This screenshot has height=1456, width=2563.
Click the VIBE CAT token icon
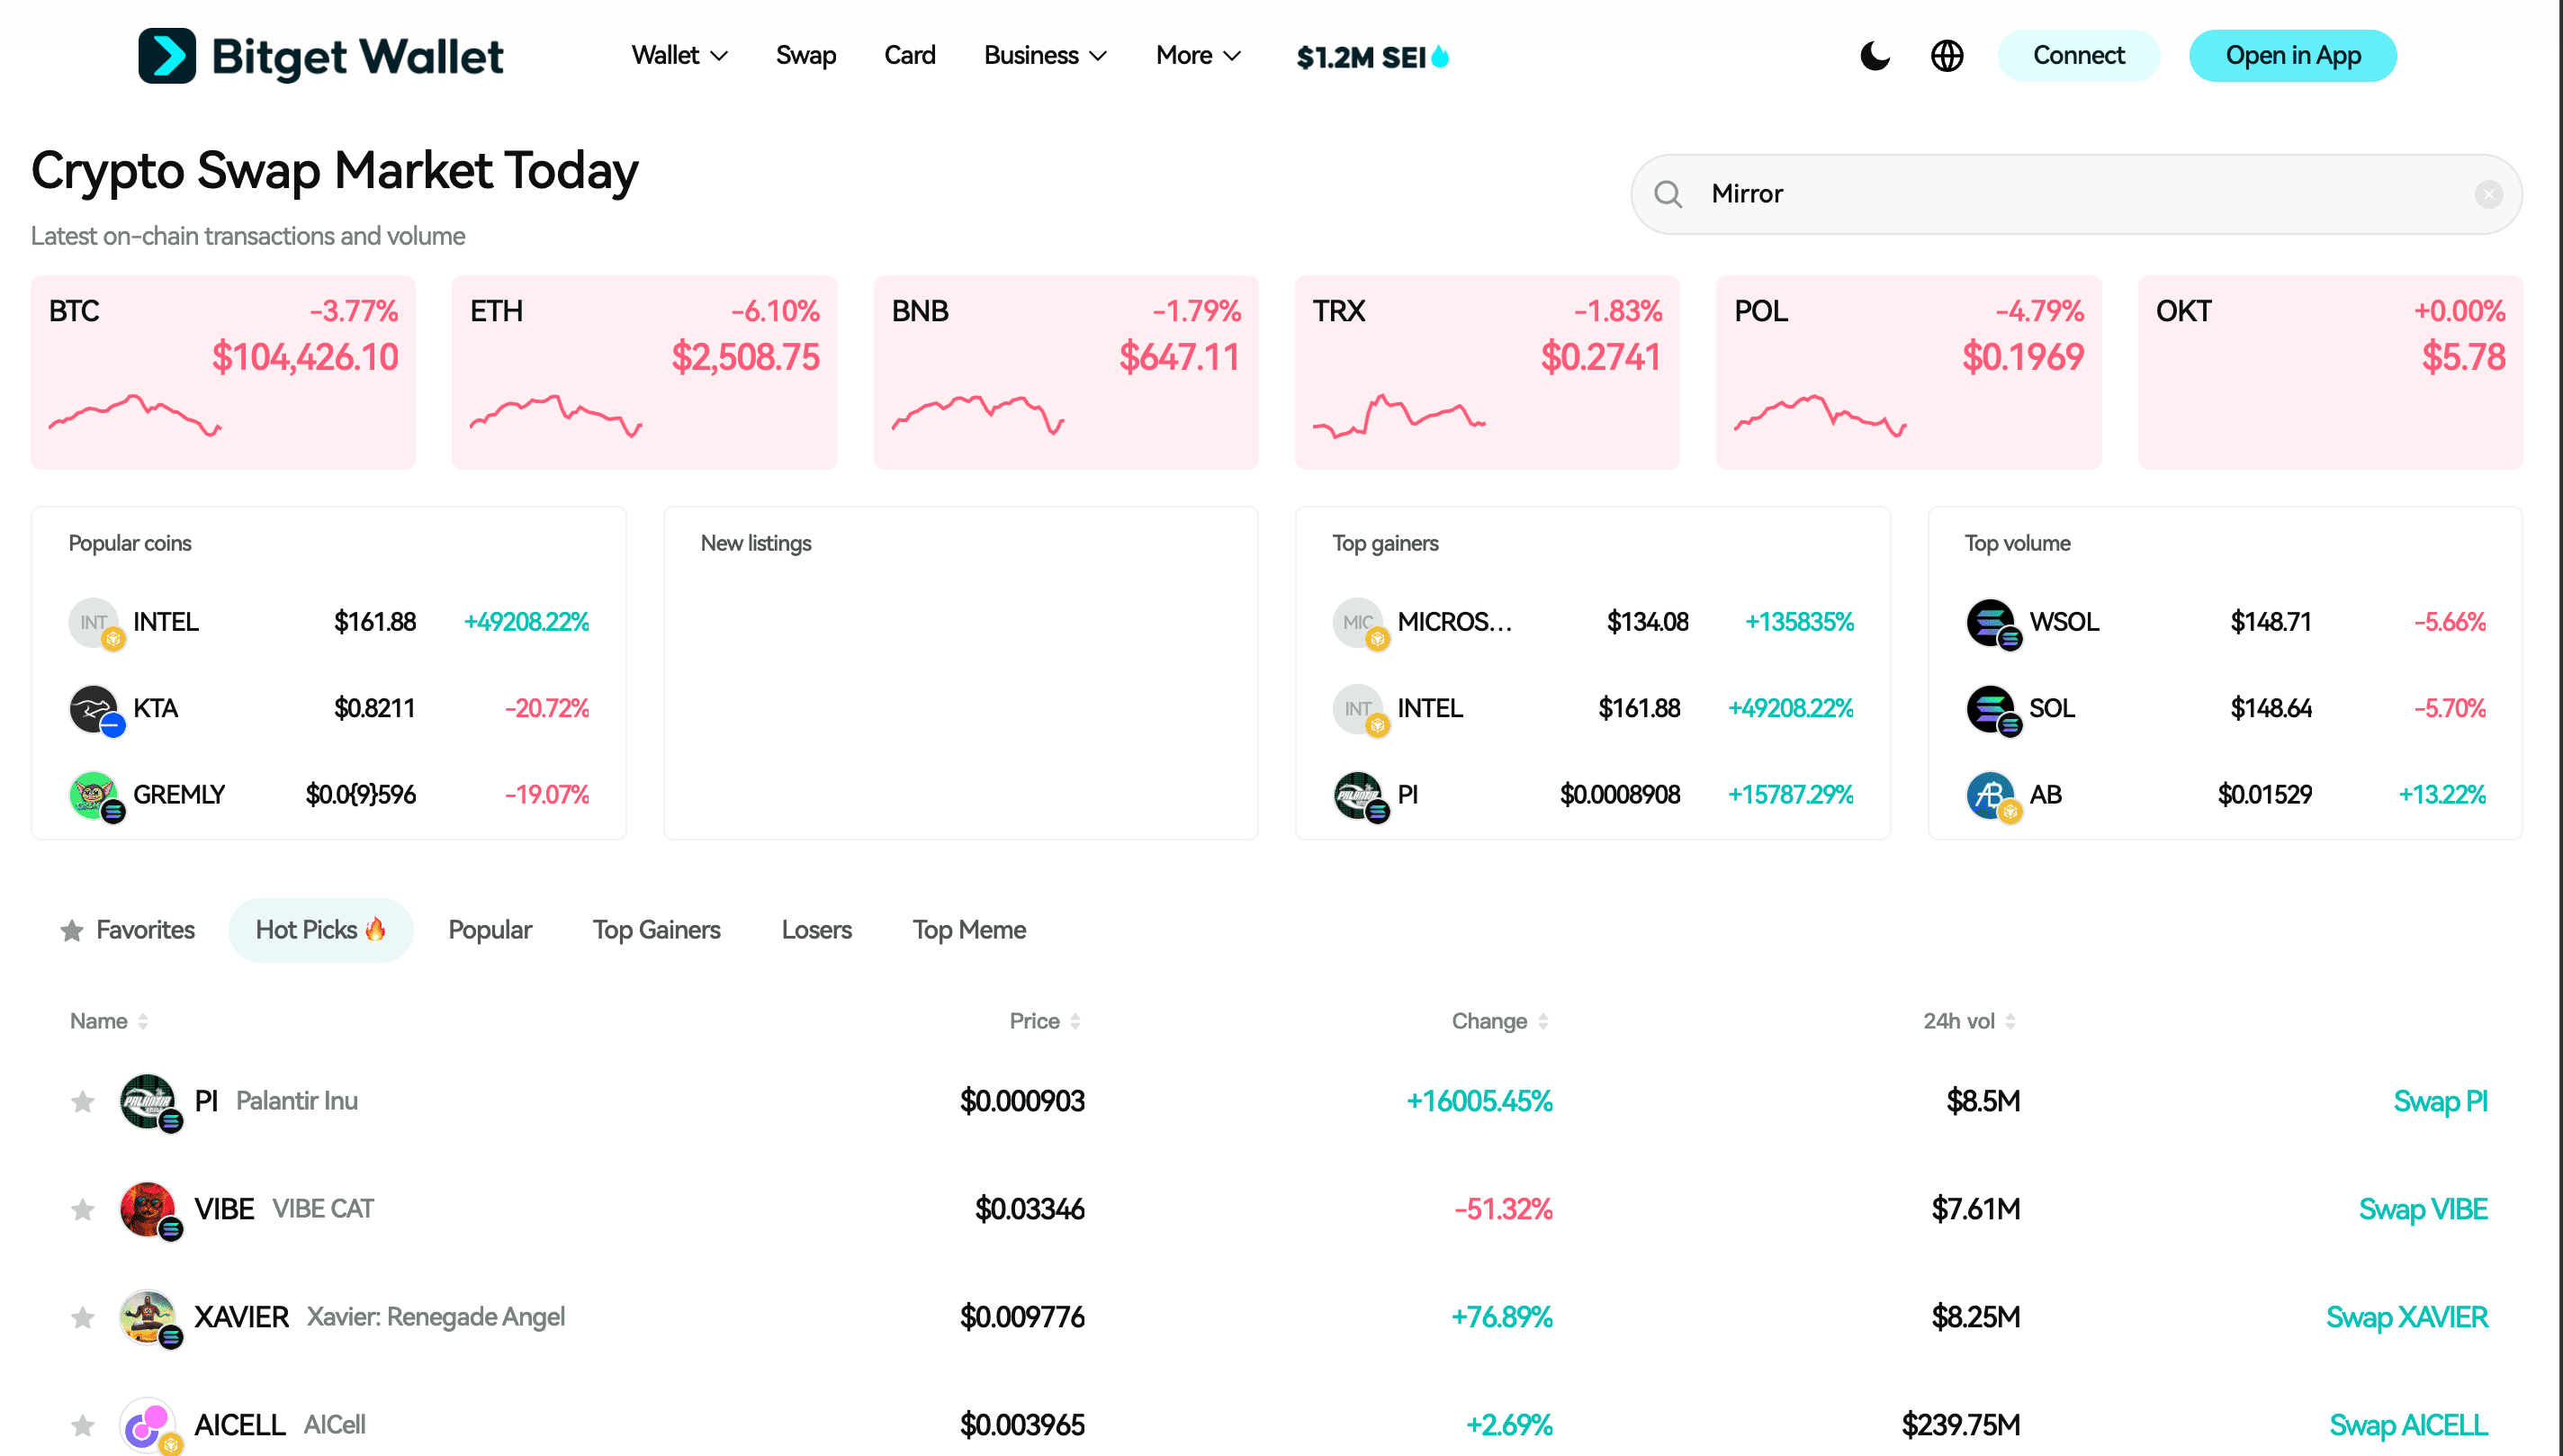(x=149, y=1210)
